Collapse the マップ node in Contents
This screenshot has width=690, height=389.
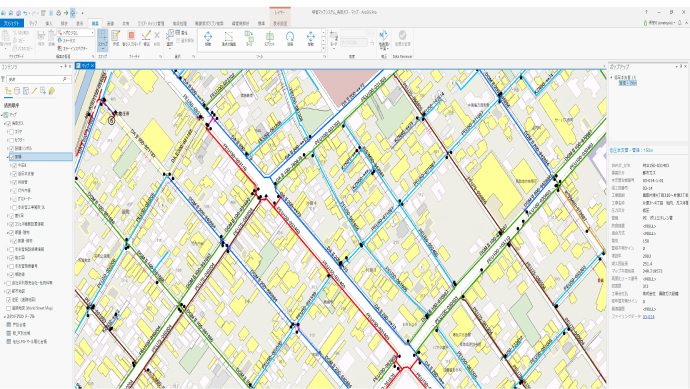coord(2,115)
